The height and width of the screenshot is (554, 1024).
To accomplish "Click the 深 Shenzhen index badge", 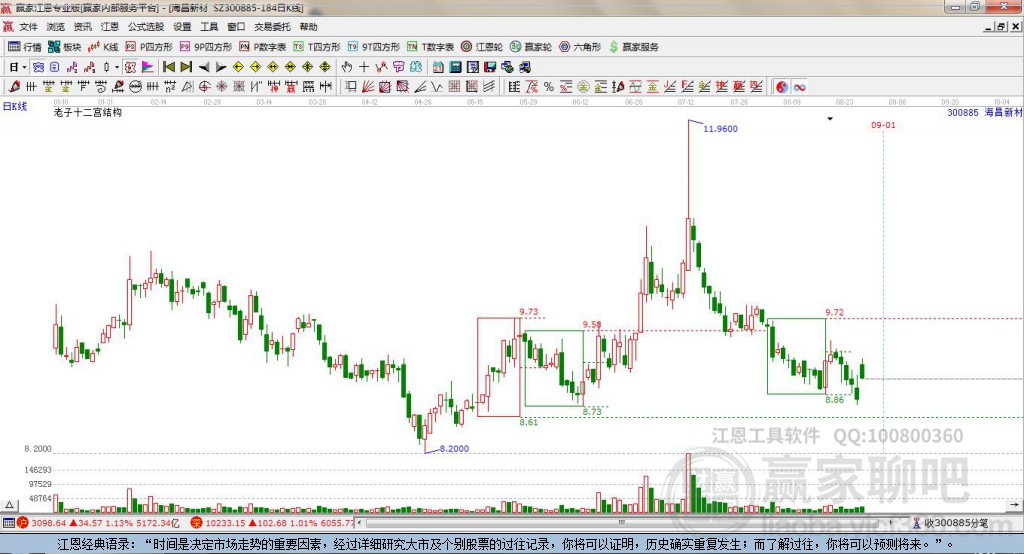I will pos(197,523).
